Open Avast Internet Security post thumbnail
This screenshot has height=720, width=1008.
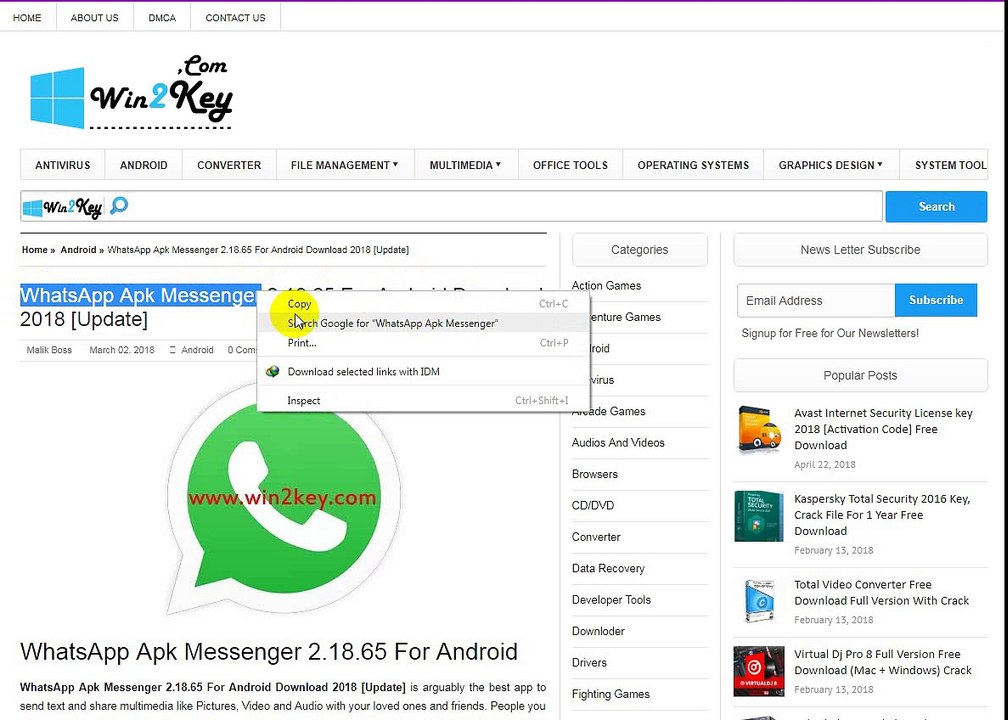[x=759, y=429]
